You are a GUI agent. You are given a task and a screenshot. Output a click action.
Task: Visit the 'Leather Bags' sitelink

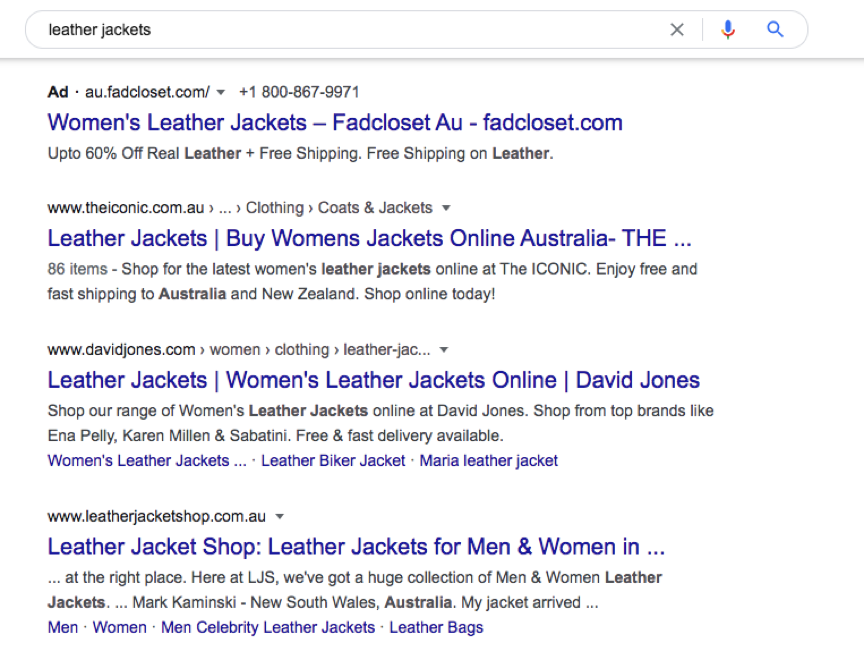click(x=436, y=627)
